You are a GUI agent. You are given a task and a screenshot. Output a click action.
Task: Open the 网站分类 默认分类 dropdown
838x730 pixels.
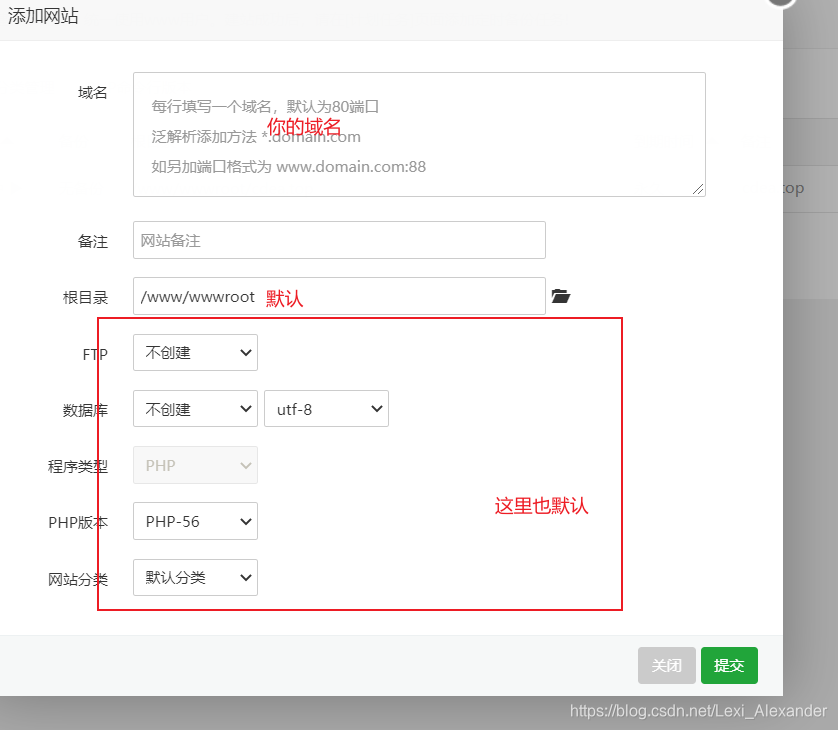pos(195,578)
